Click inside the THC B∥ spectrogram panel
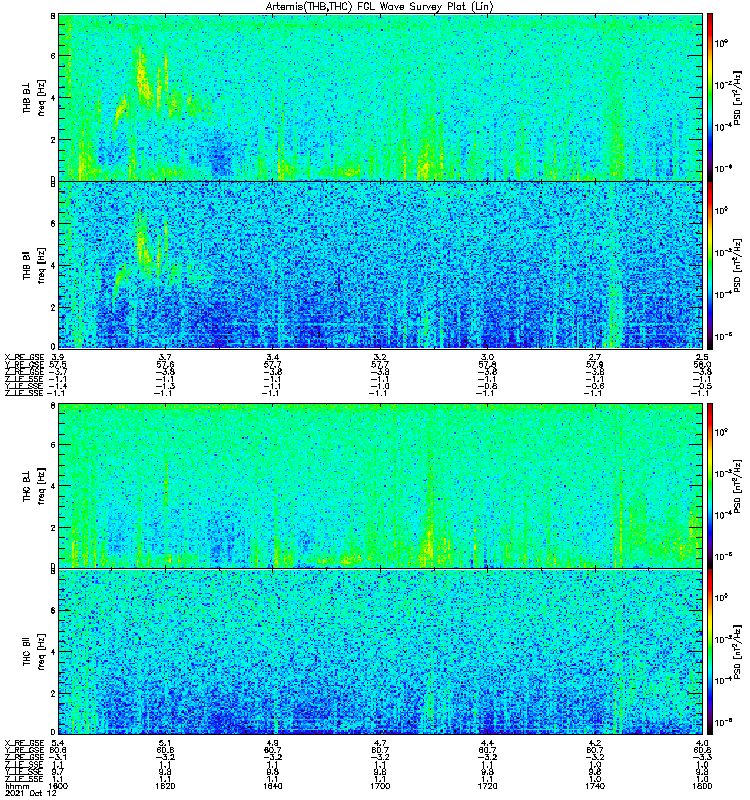Image resolution: width=750 pixels, height=800 pixels. (x=380, y=652)
